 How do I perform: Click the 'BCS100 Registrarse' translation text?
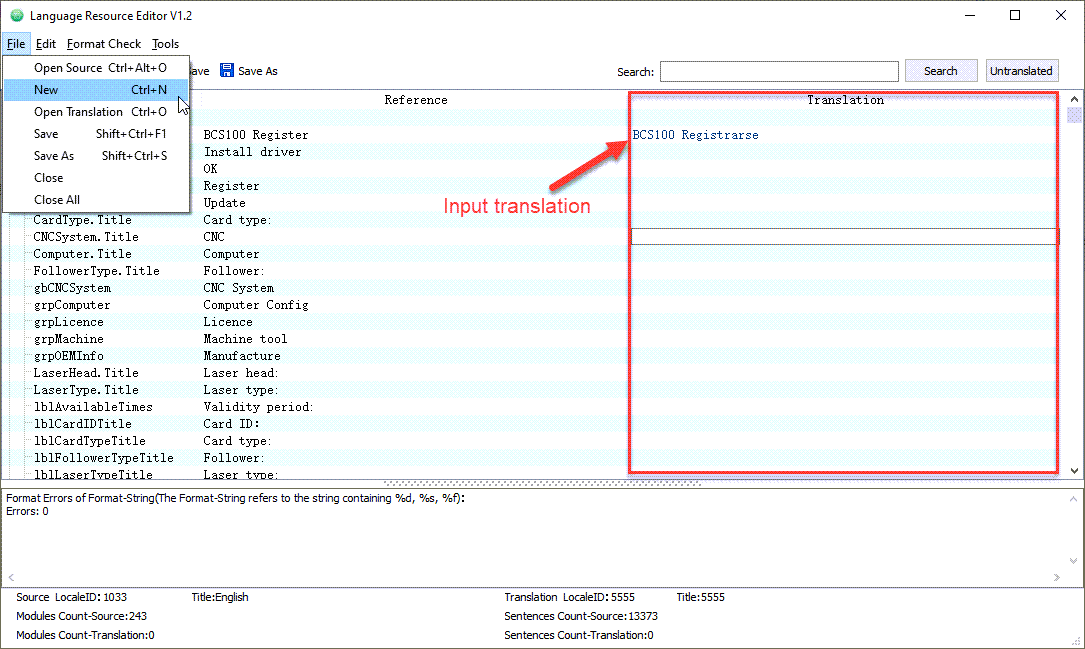click(695, 135)
